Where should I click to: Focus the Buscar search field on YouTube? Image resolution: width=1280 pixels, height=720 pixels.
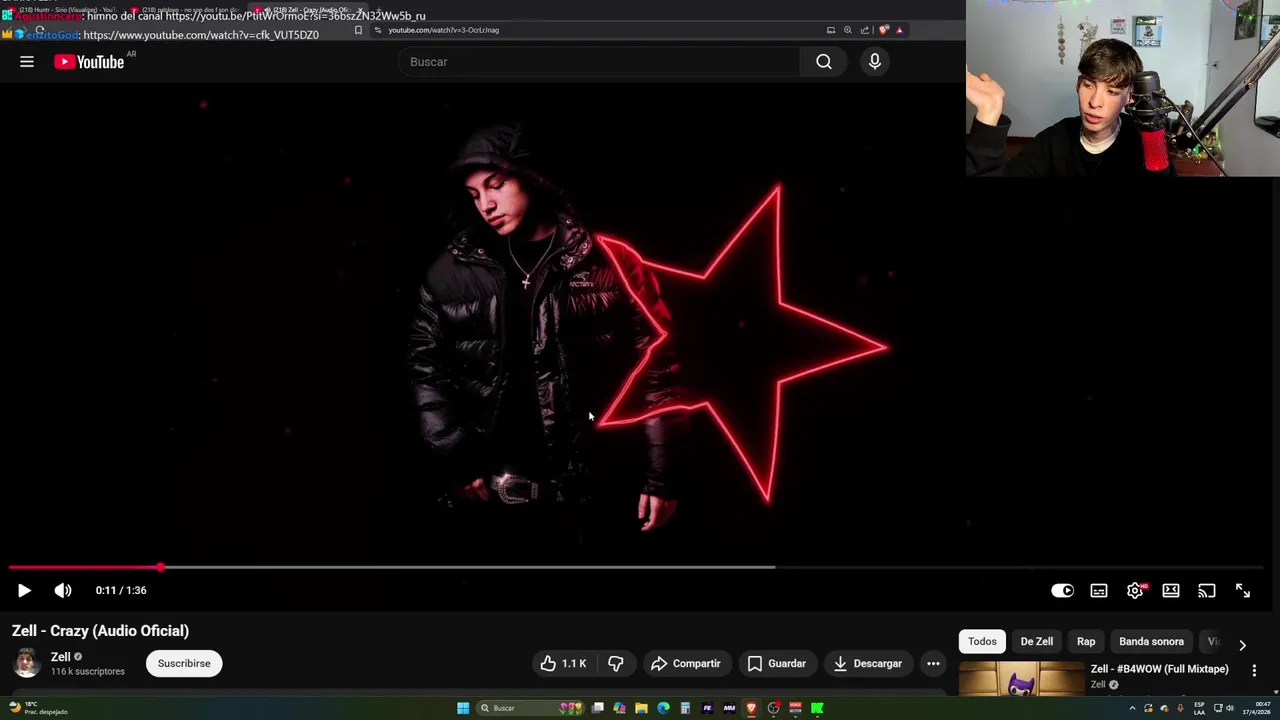tap(598, 62)
